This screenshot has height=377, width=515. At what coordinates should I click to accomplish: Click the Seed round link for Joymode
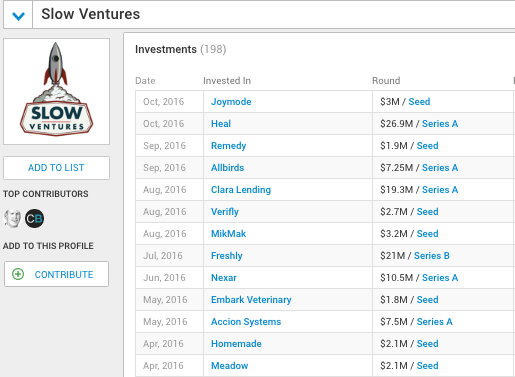pyautogui.click(x=419, y=102)
